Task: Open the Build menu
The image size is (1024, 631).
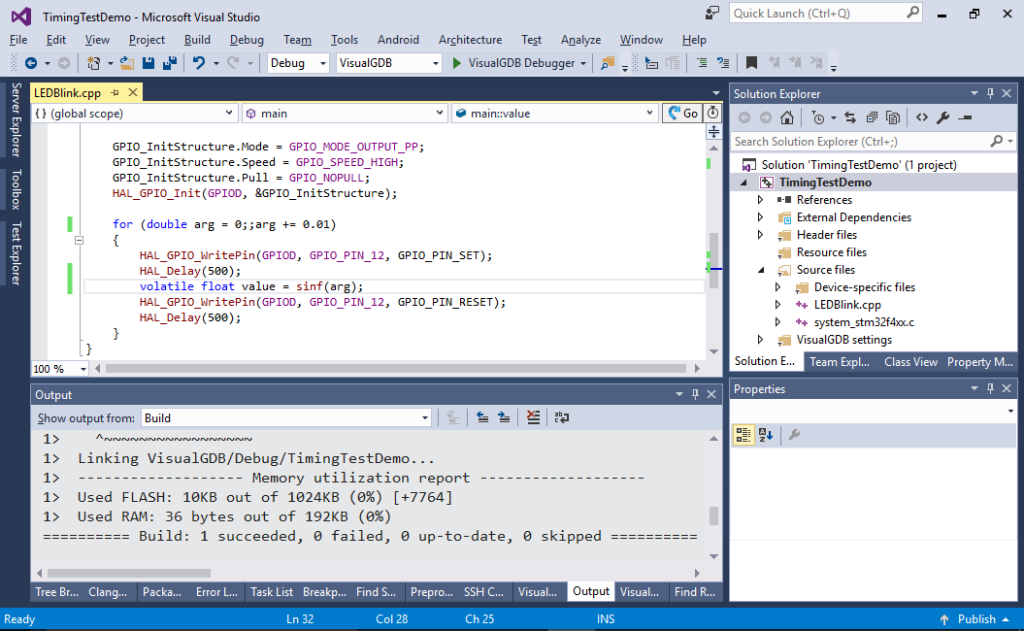Action: 197,40
